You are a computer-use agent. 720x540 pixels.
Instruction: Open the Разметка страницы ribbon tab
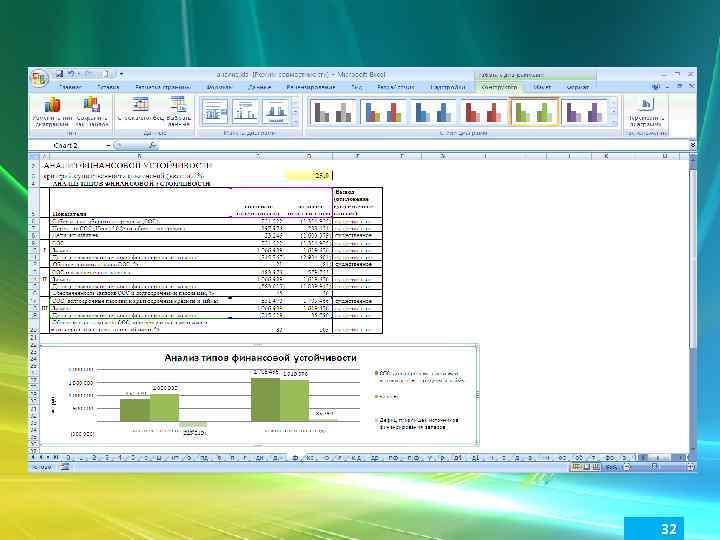pos(163,87)
